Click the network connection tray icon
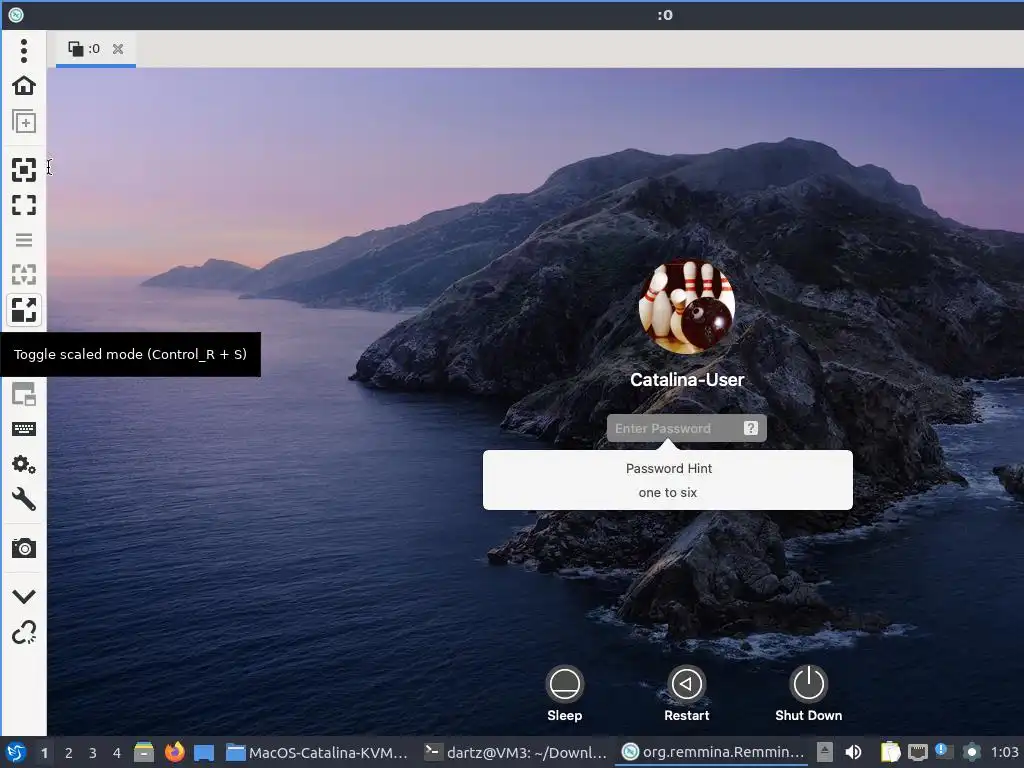 [918, 752]
